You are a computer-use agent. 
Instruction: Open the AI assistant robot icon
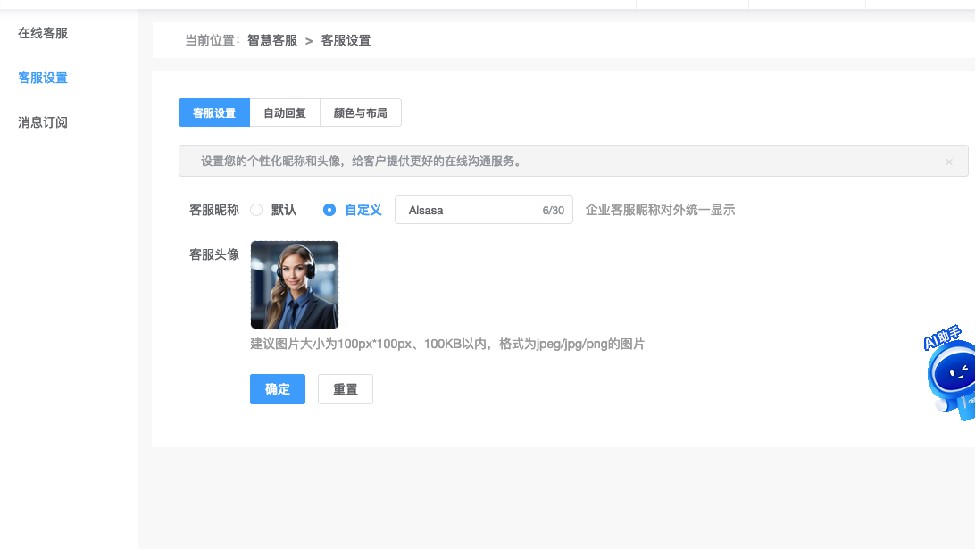(950, 373)
